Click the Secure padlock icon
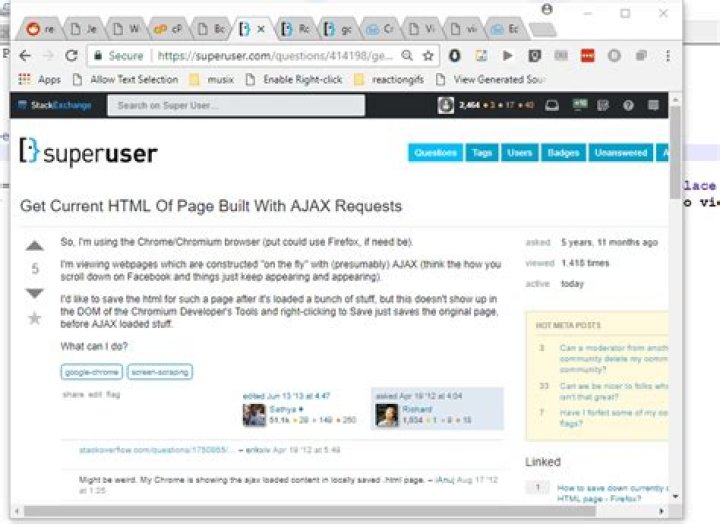720x524 pixels. (x=98, y=56)
